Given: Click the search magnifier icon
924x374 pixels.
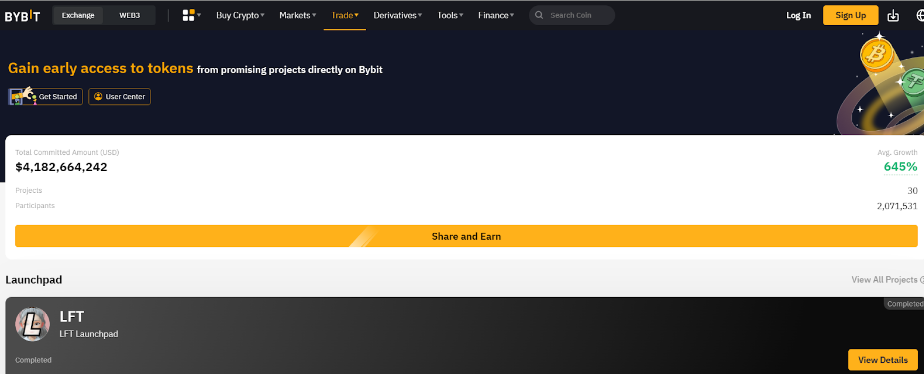Looking at the screenshot, I should coord(539,15).
